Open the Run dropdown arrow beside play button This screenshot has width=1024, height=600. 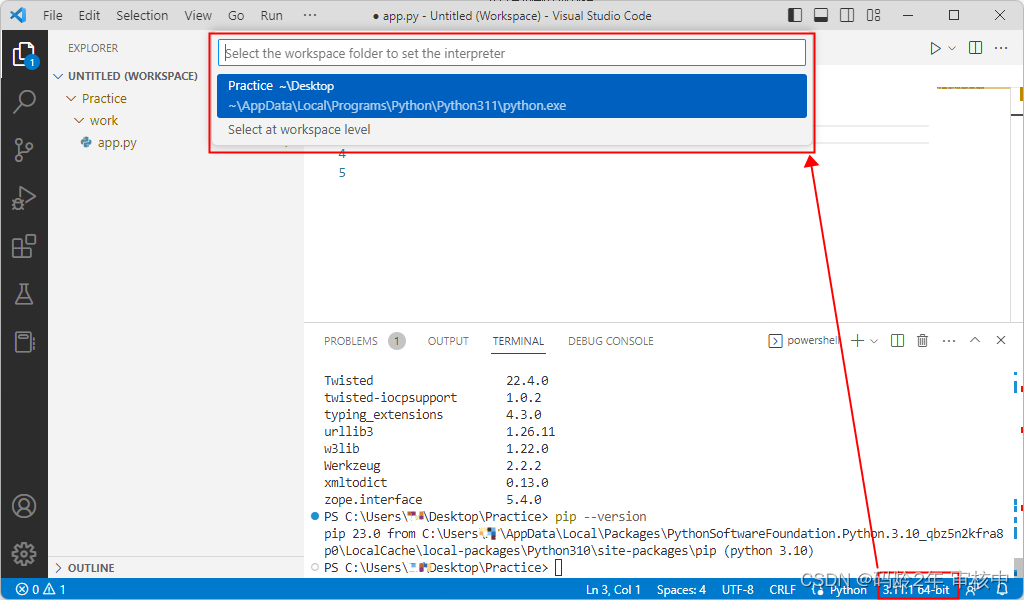(x=952, y=48)
